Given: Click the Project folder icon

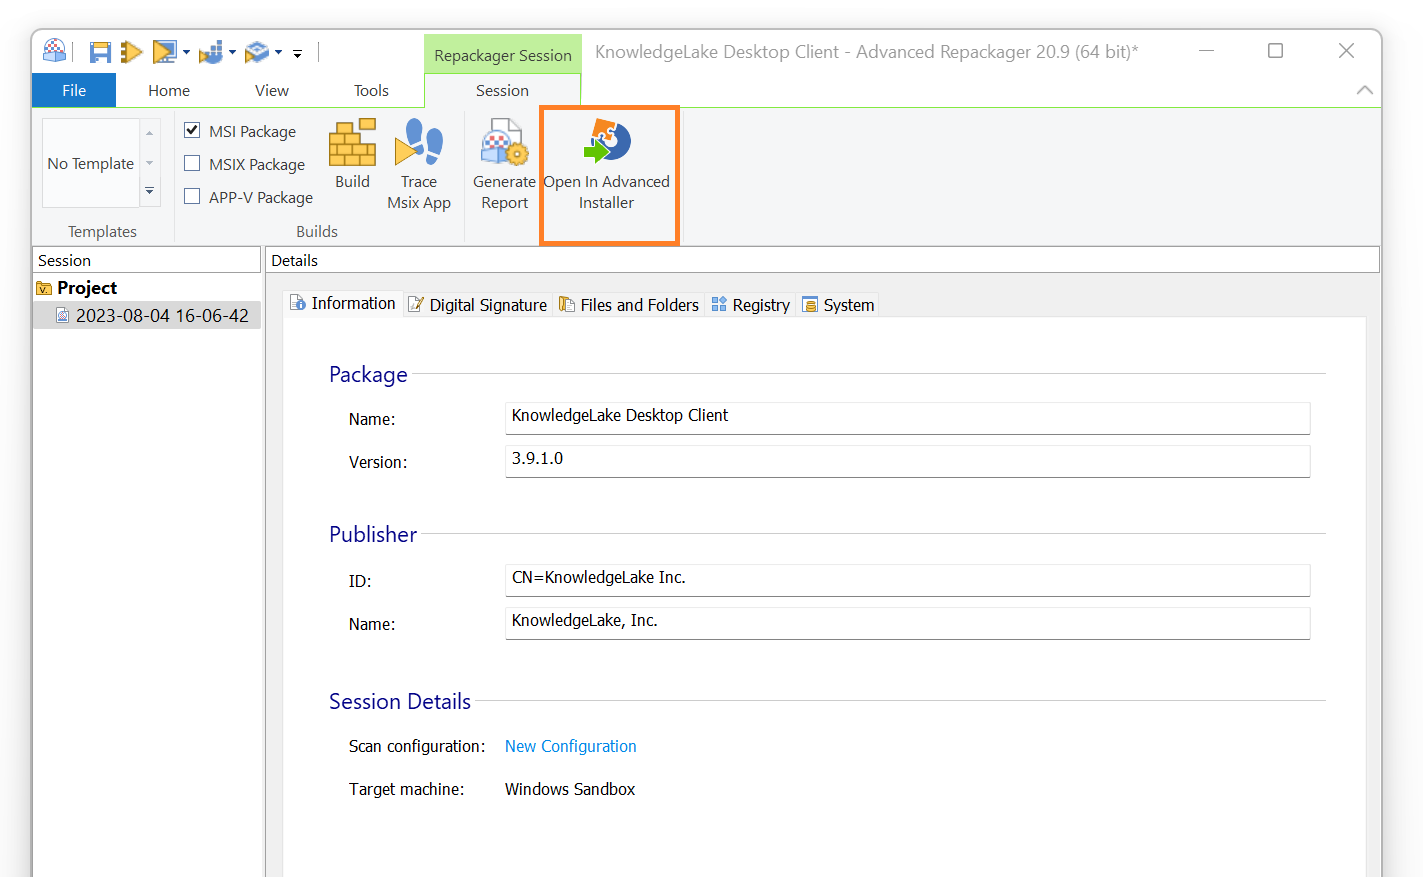Looking at the screenshot, I should point(44,288).
